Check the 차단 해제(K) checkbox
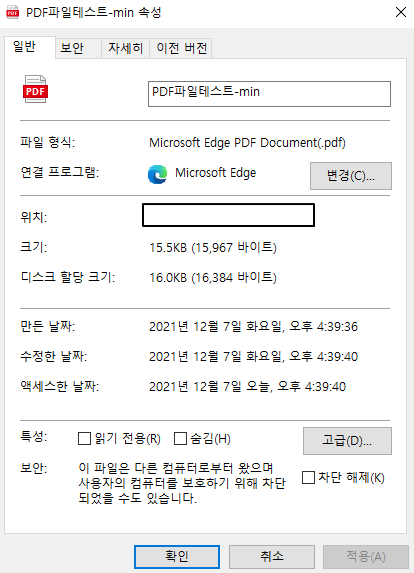The height and width of the screenshot is (573, 414). coord(308,477)
